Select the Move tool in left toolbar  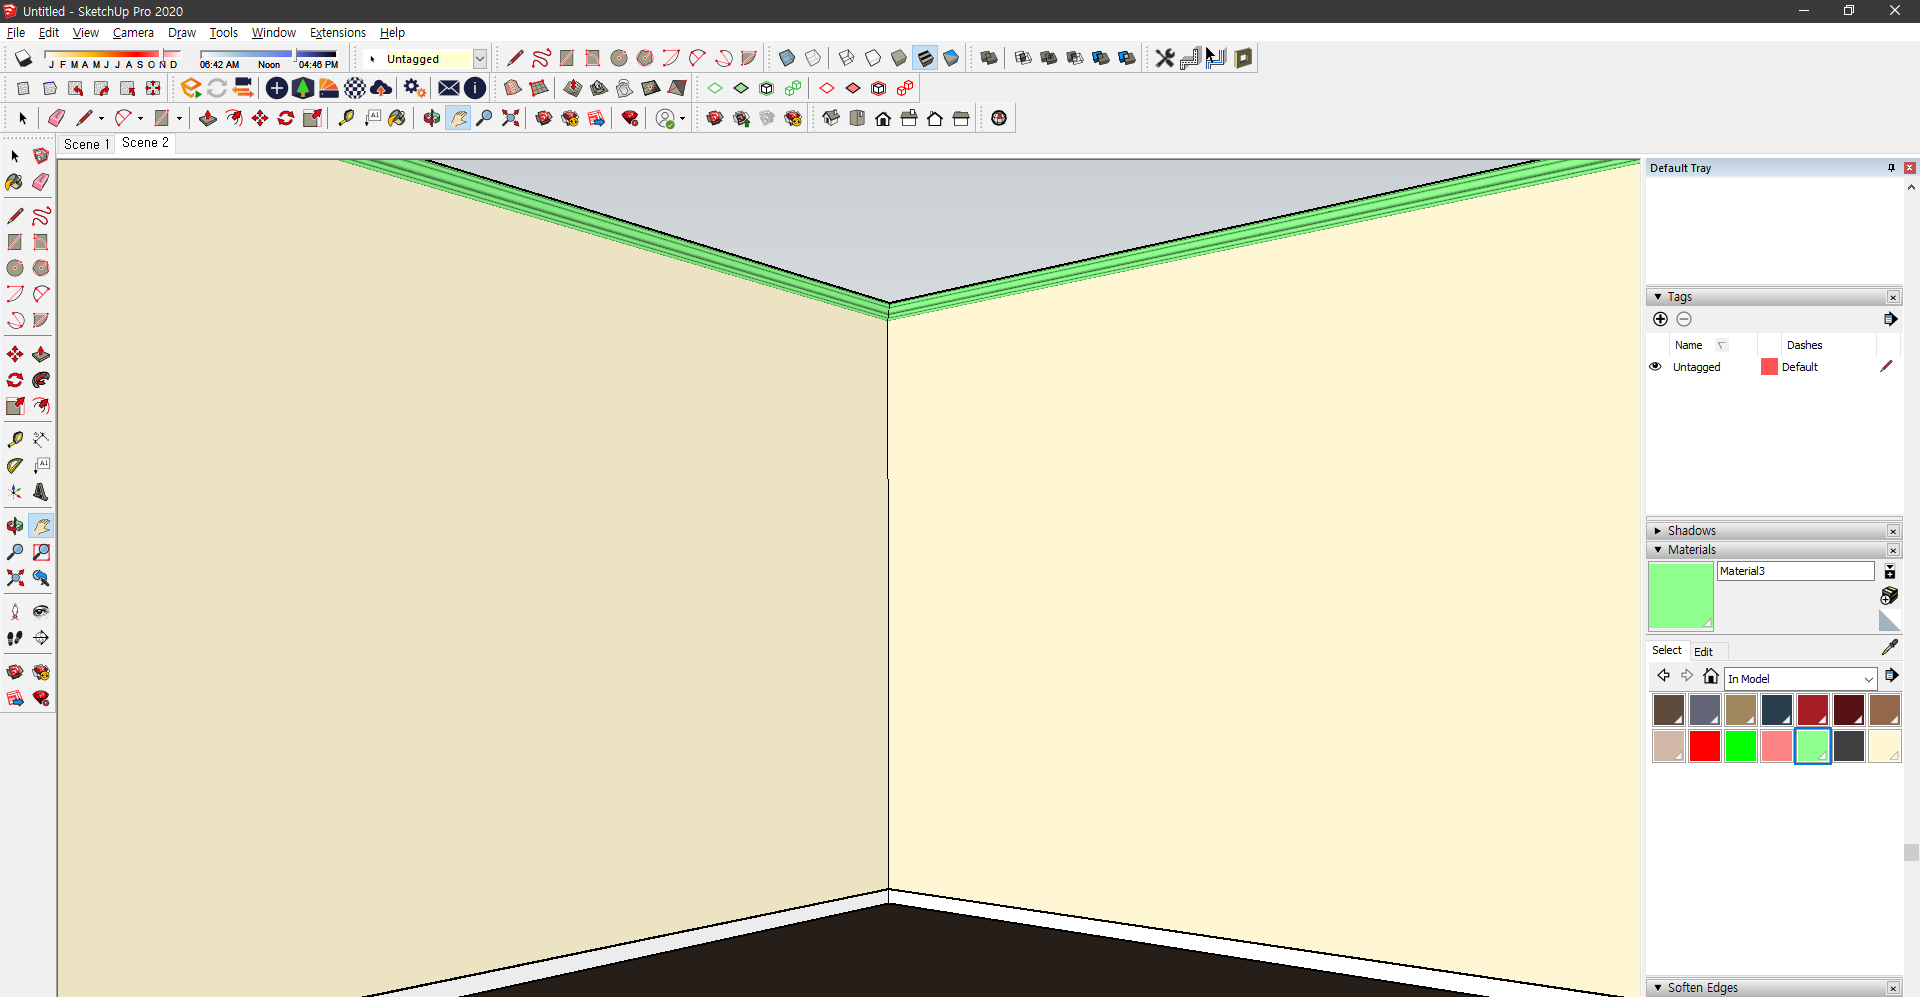pos(15,354)
